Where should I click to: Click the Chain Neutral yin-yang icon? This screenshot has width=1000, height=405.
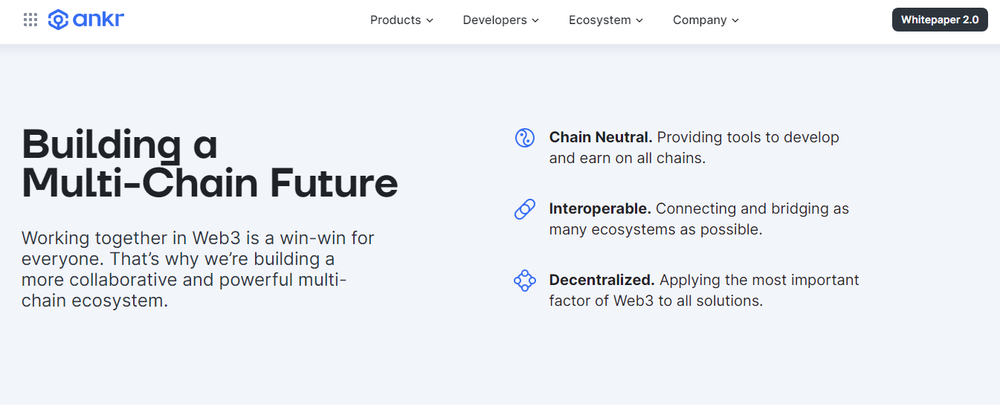tap(524, 138)
